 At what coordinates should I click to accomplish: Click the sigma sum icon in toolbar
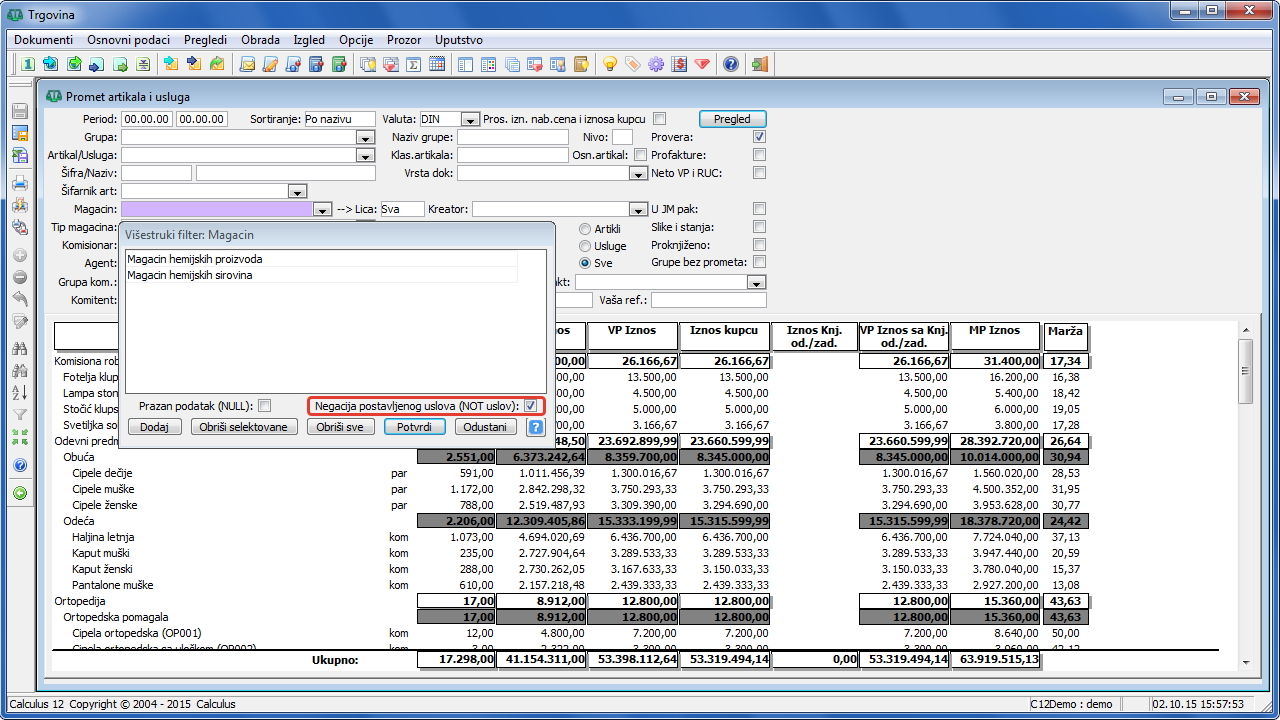tap(414, 65)
